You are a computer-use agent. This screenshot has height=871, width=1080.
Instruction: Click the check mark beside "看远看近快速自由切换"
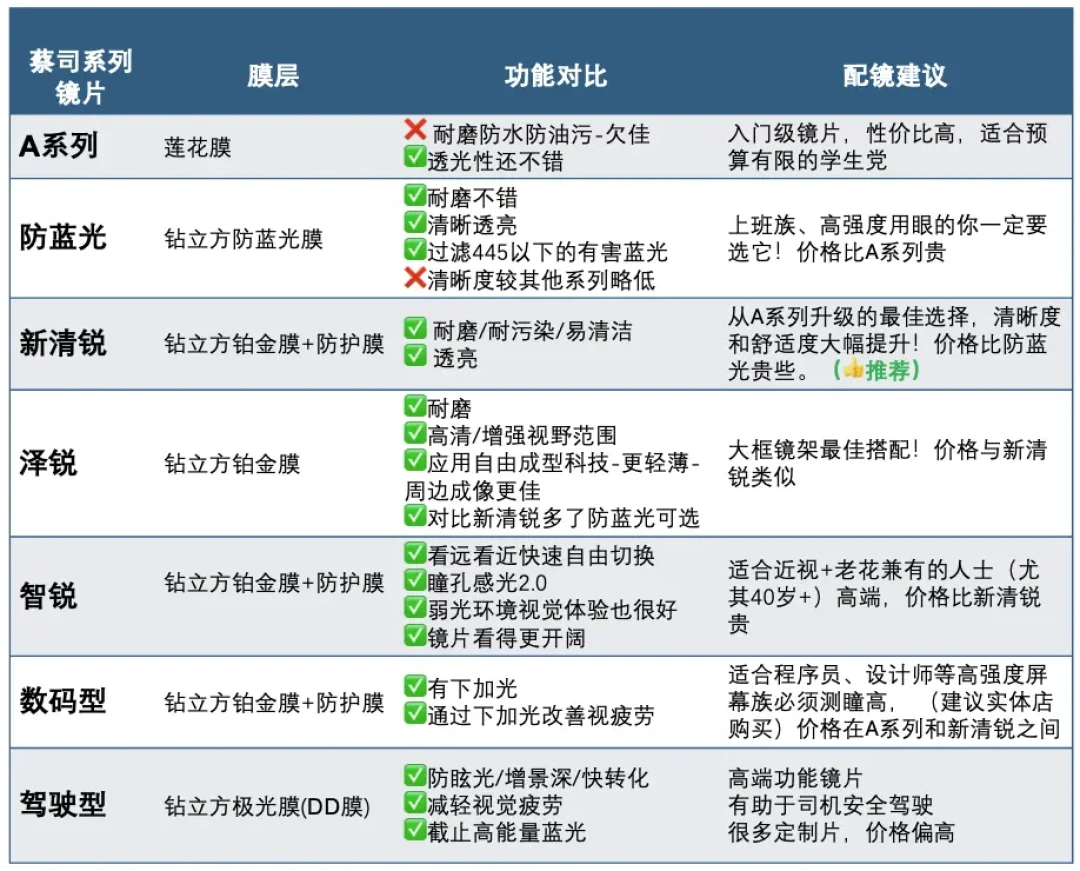[415, 552]
